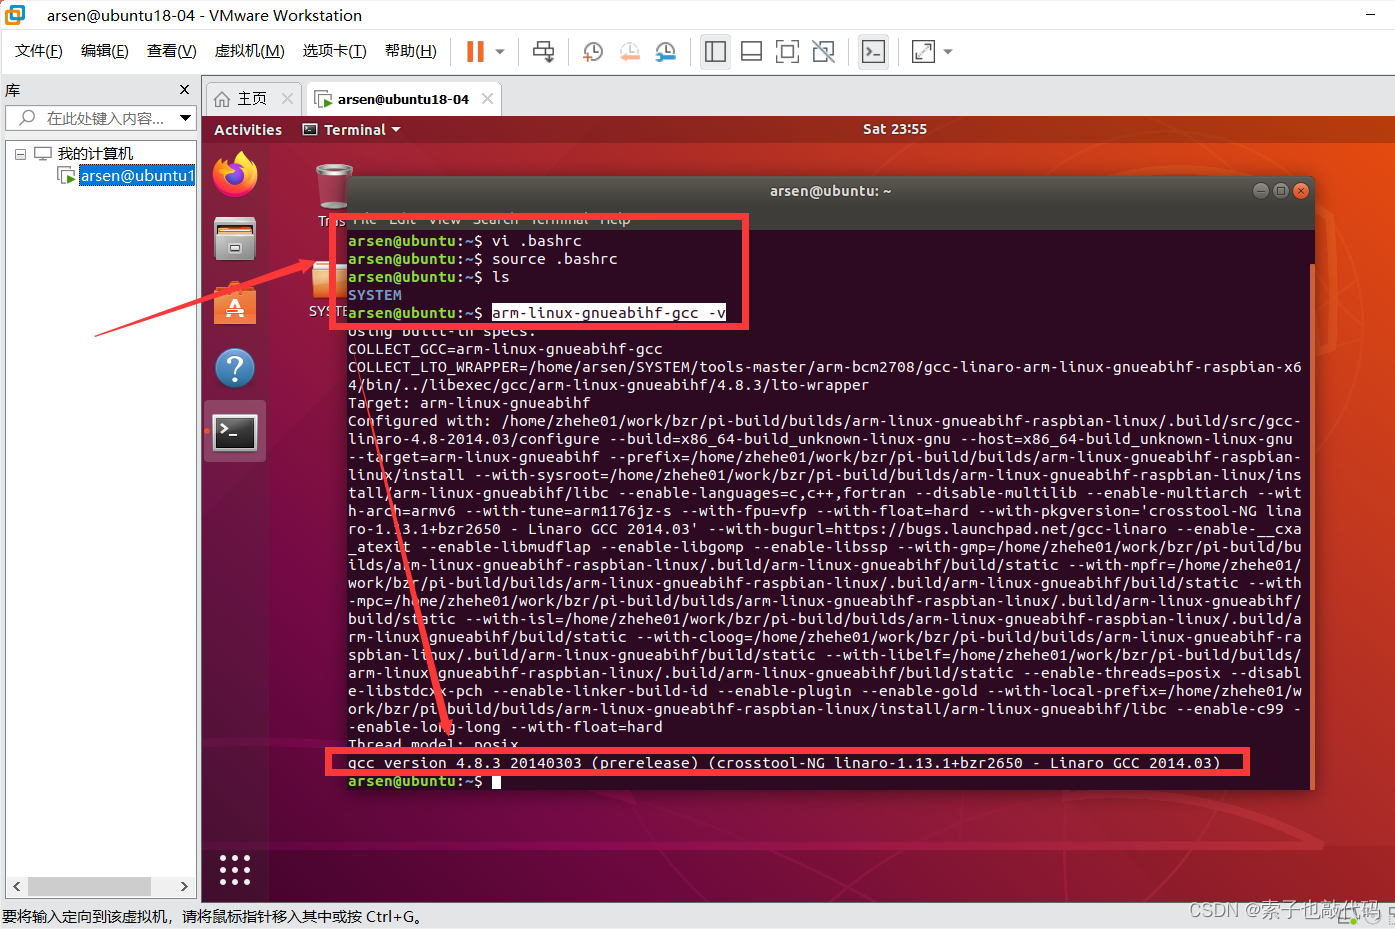Open the Files manager from the dock
The width and height of the screenshot is (1395, 929).
pyautogui.click(x=235, y=239)
